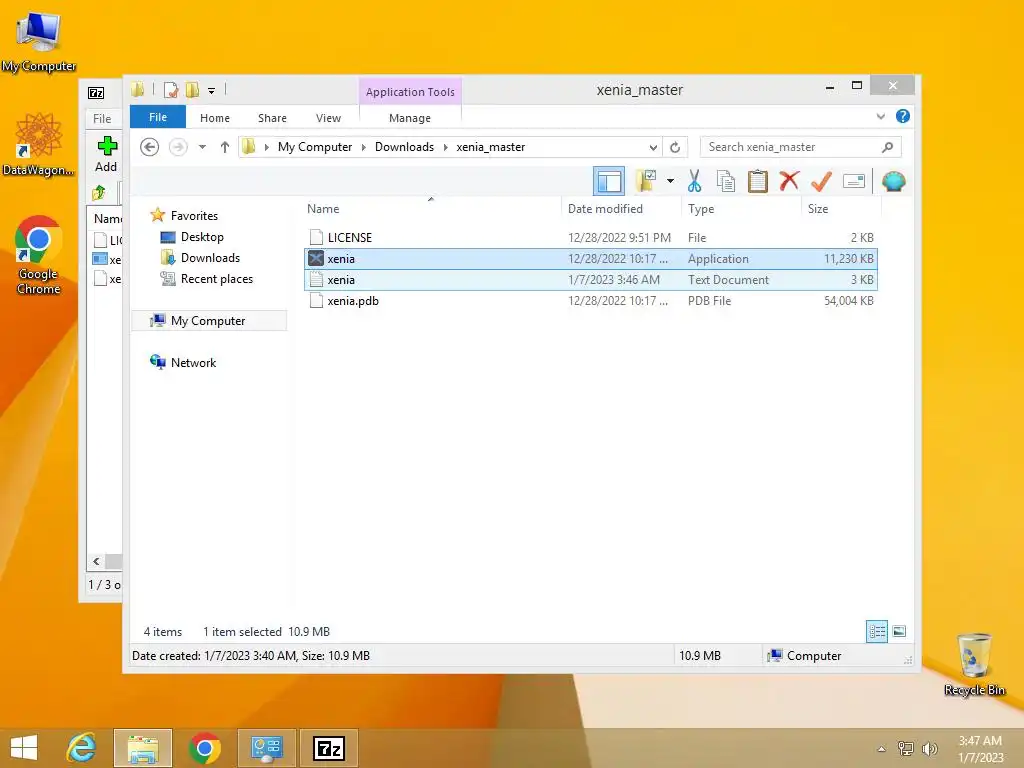The height and width of the screenshot is (768, 1024).
Task: Switch to 7-Zip from the taskbar
Action: (328, 748)
